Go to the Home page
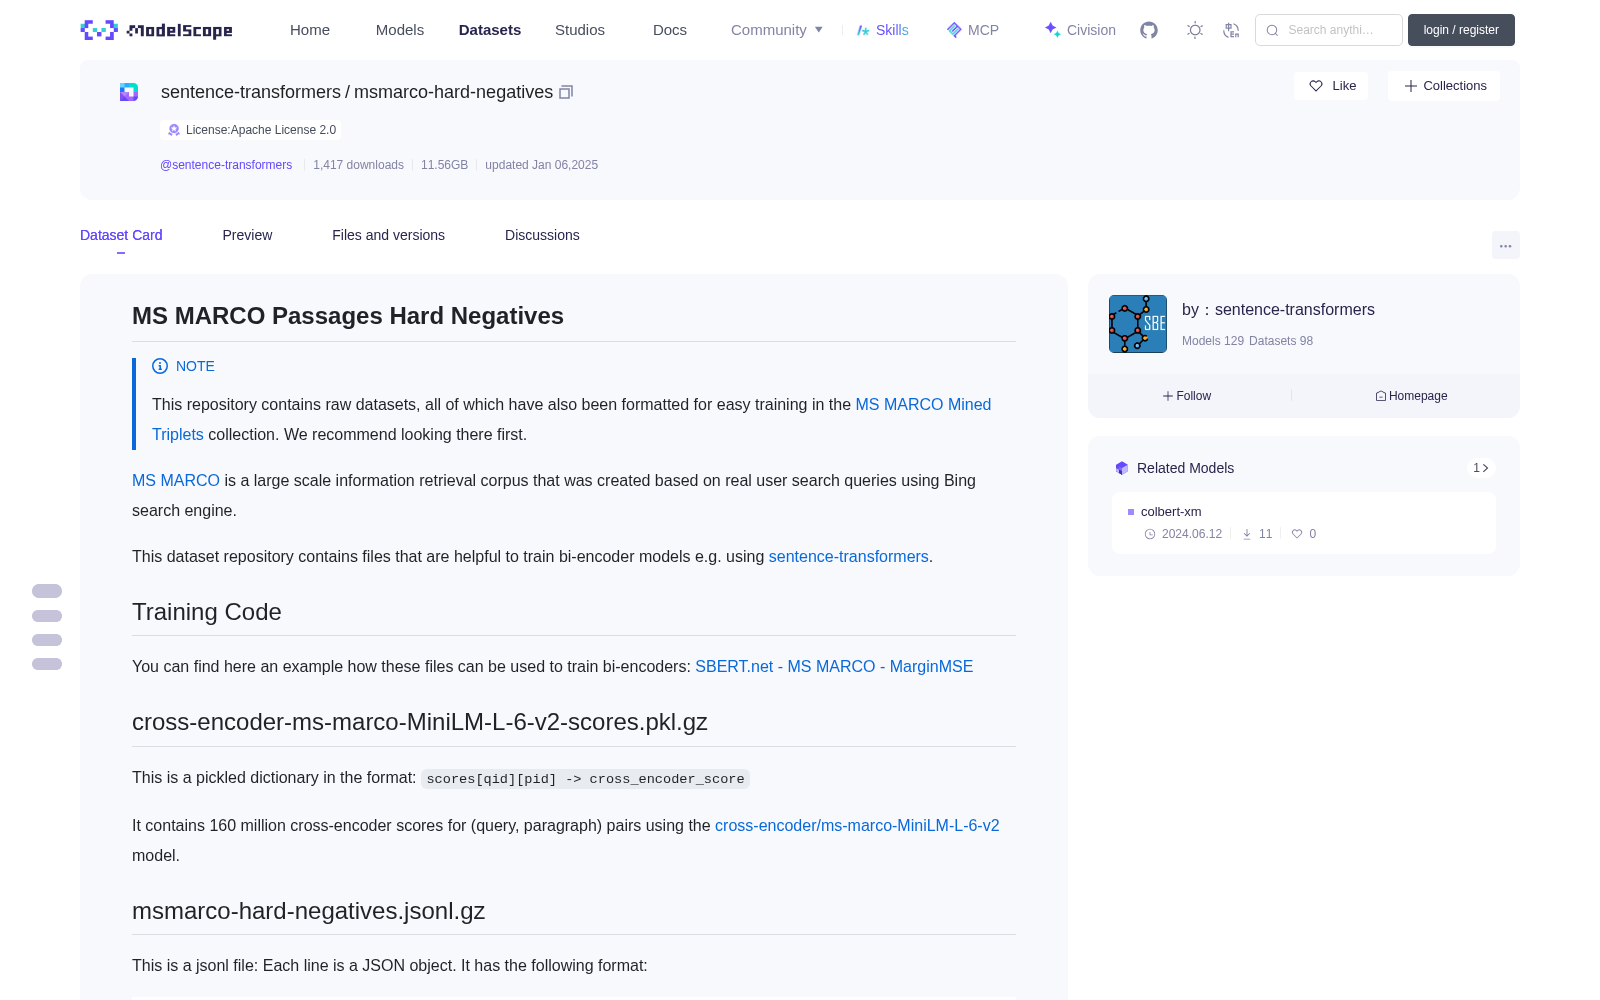 coord(310,30)
